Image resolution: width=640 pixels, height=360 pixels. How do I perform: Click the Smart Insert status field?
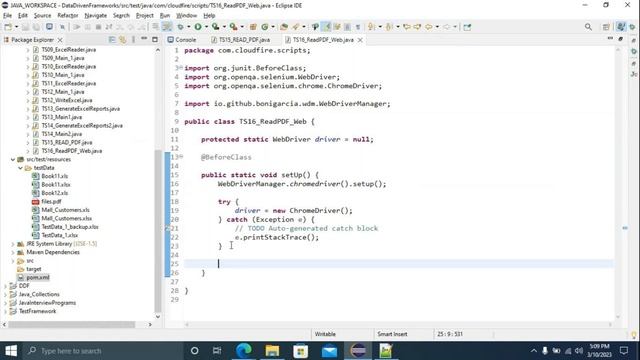392,334
